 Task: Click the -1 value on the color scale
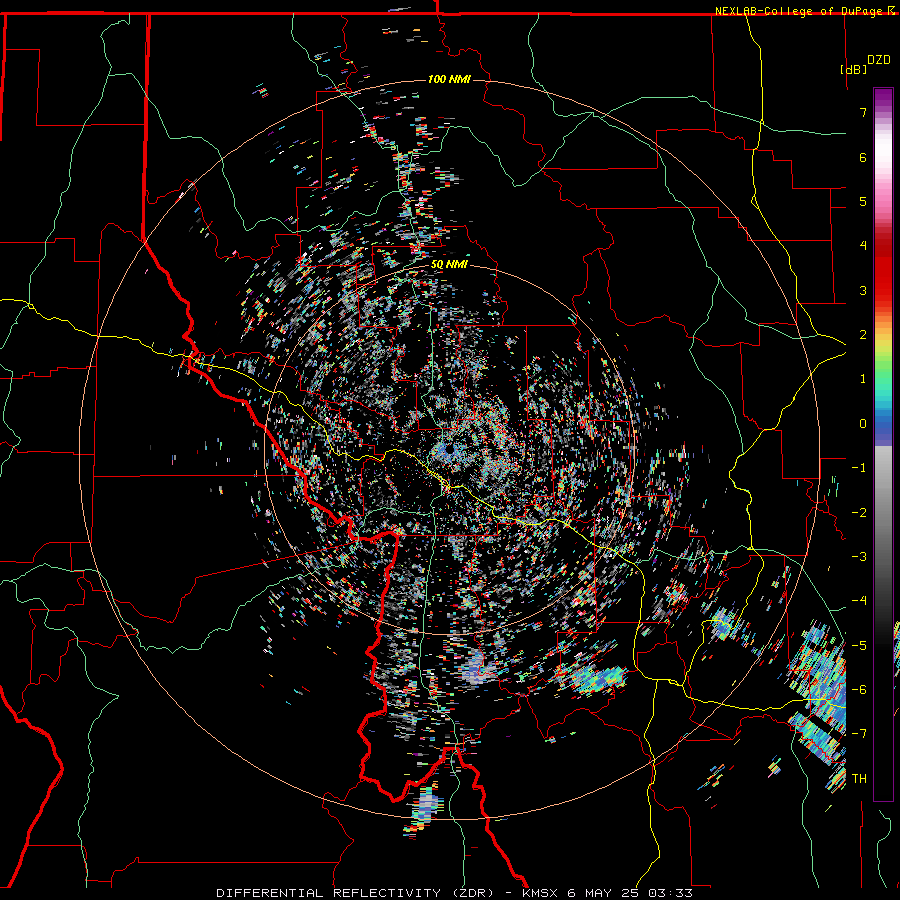(x=859, y=468)
